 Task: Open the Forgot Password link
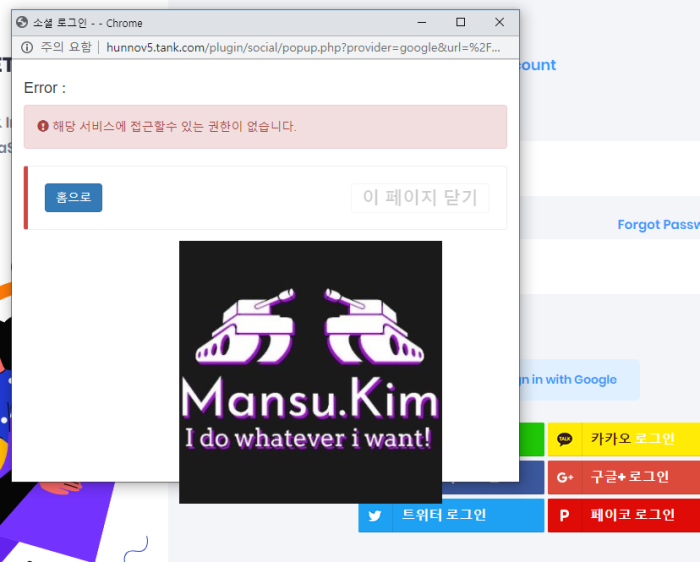tap(658, 225)
